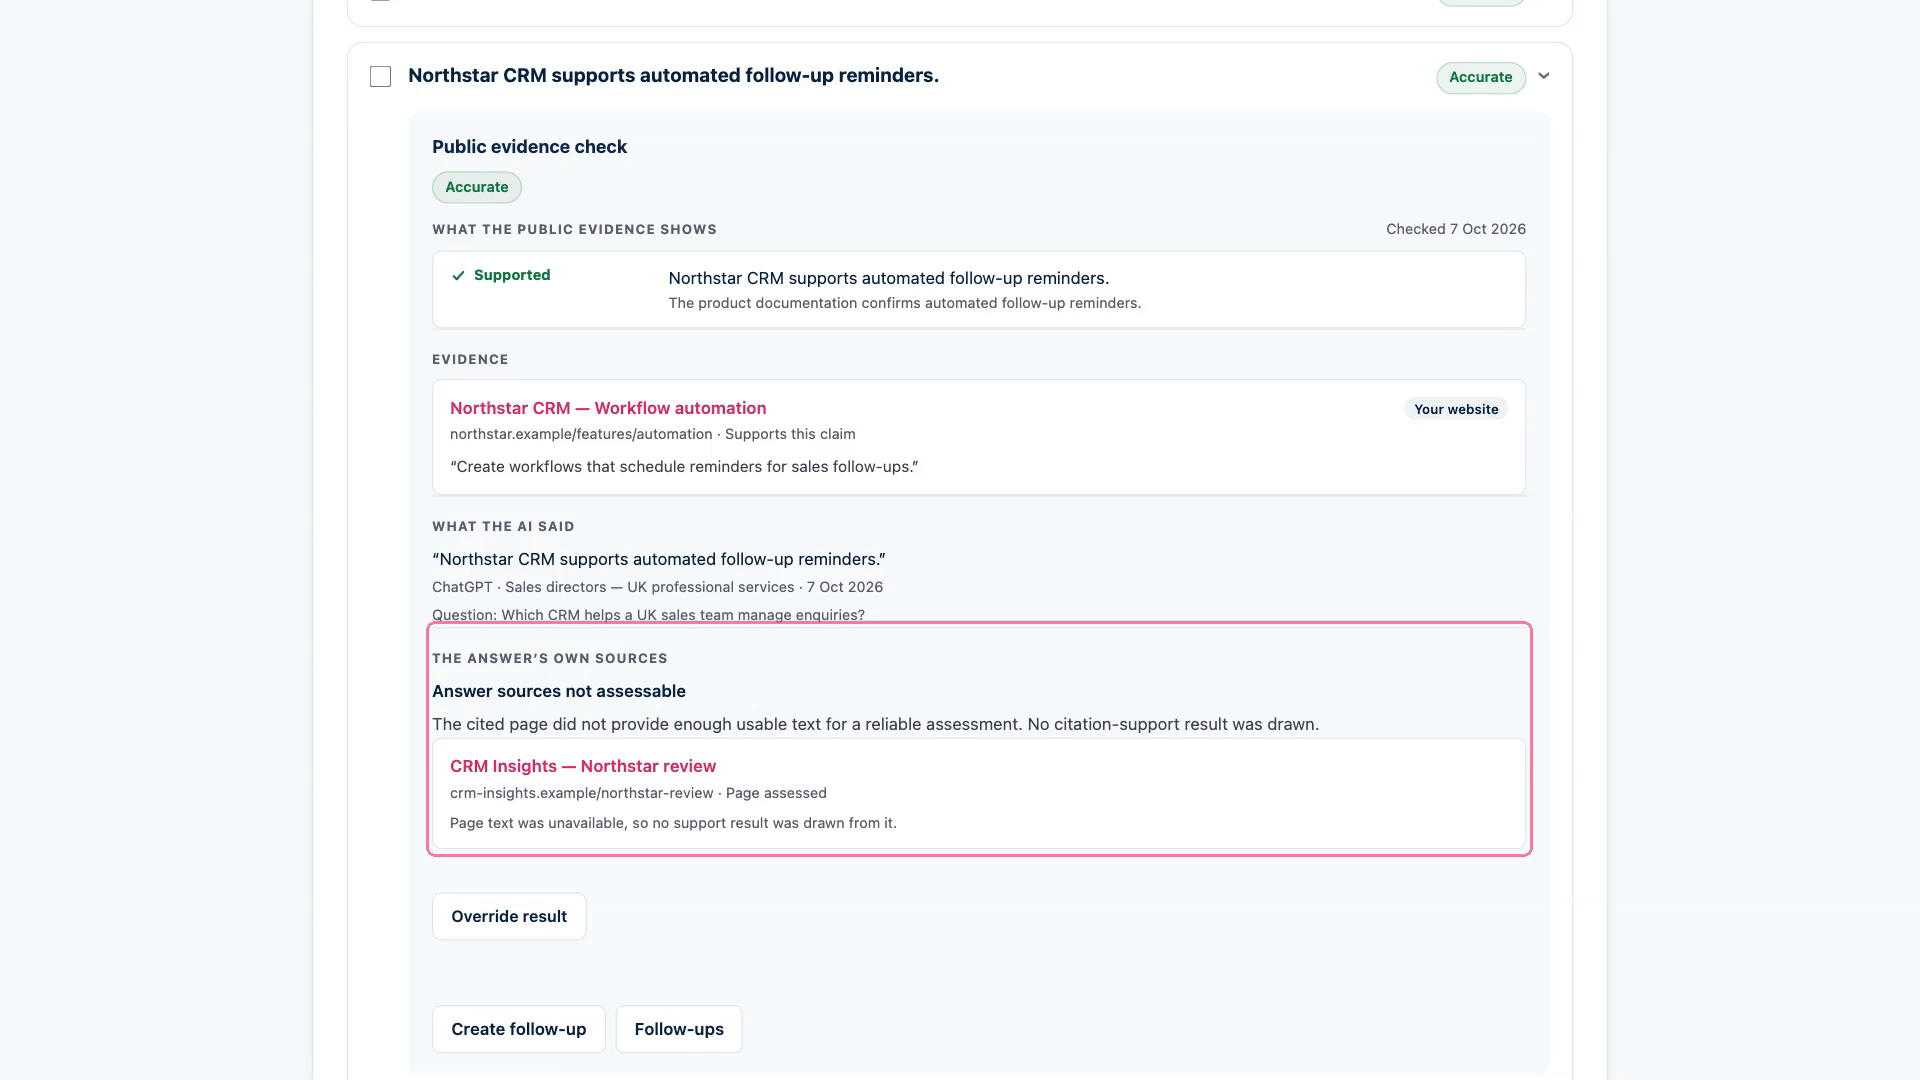The image size is (1920, 1080).
Task: Click the Accurate badge under Public evidence check
Action: pos(477,187)
